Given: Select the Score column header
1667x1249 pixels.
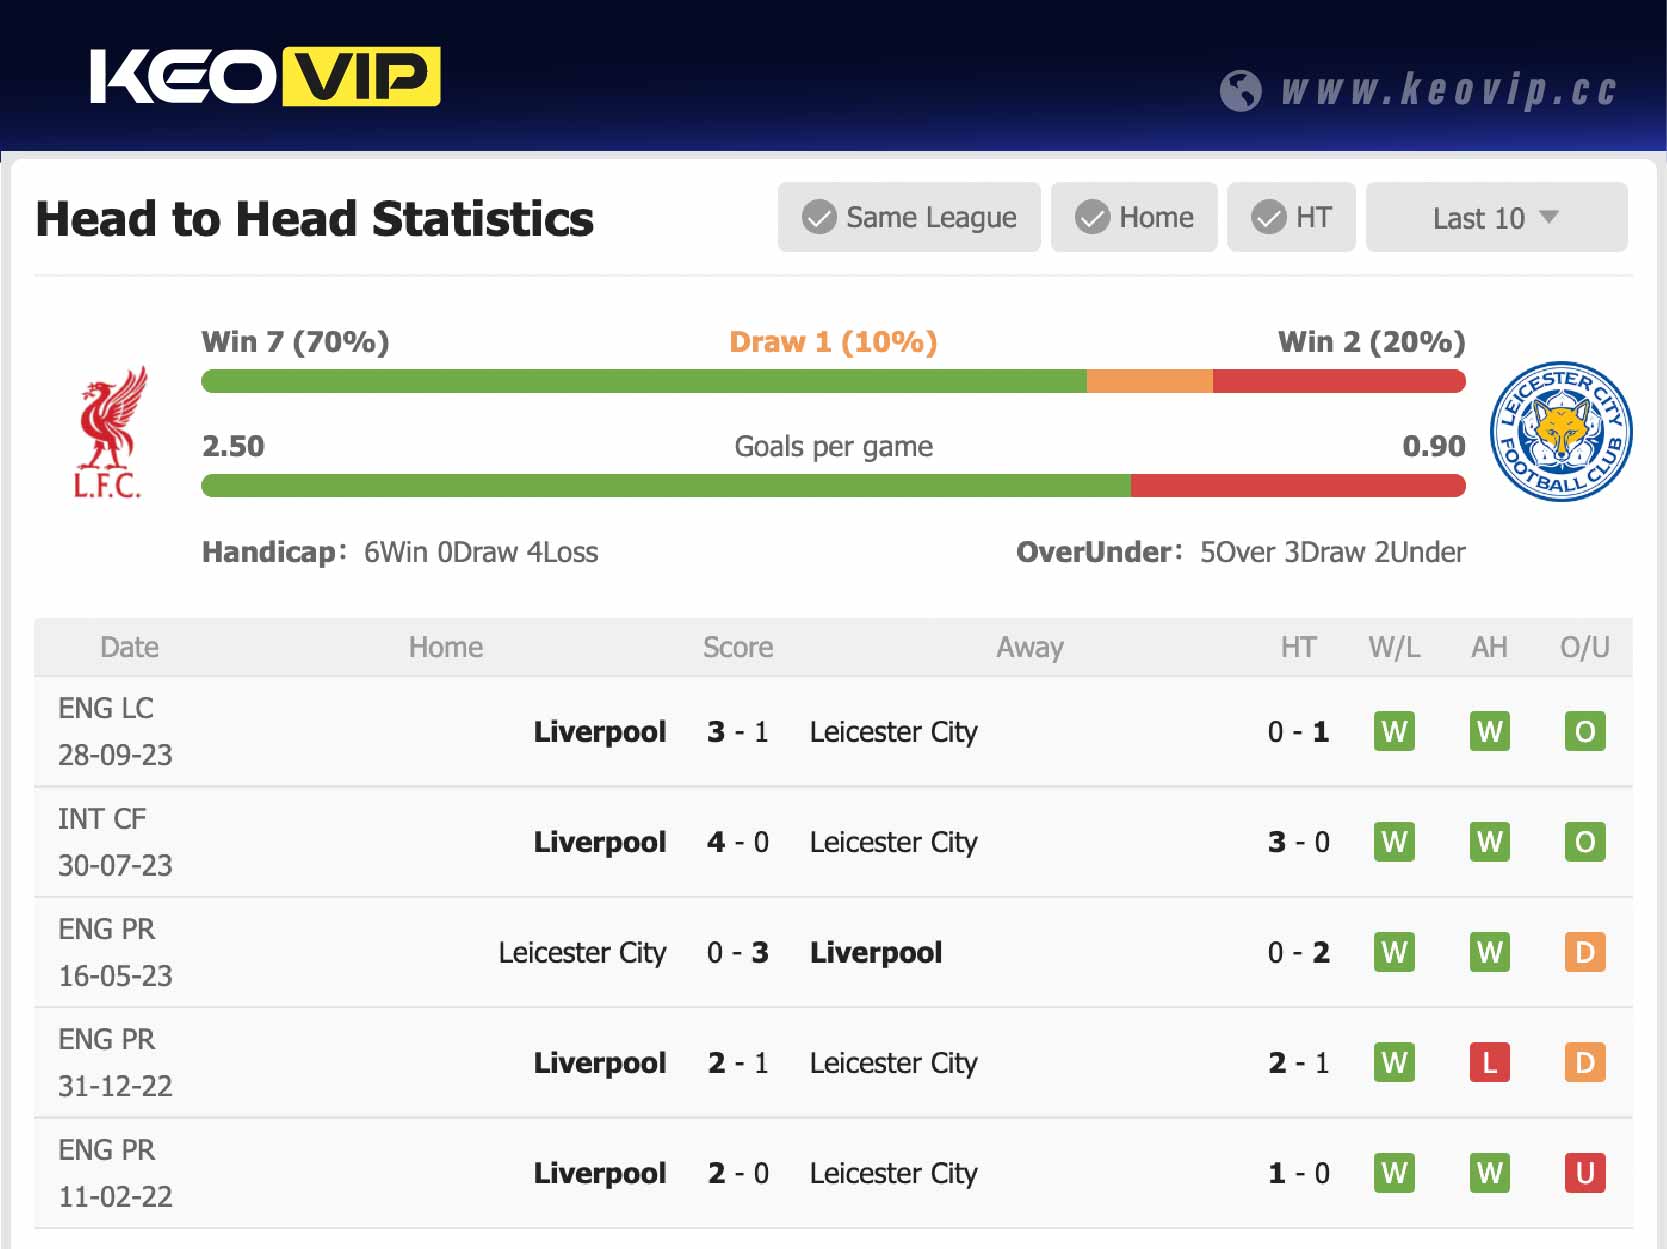Looking at the screenshot, I should tap(737, 647).
